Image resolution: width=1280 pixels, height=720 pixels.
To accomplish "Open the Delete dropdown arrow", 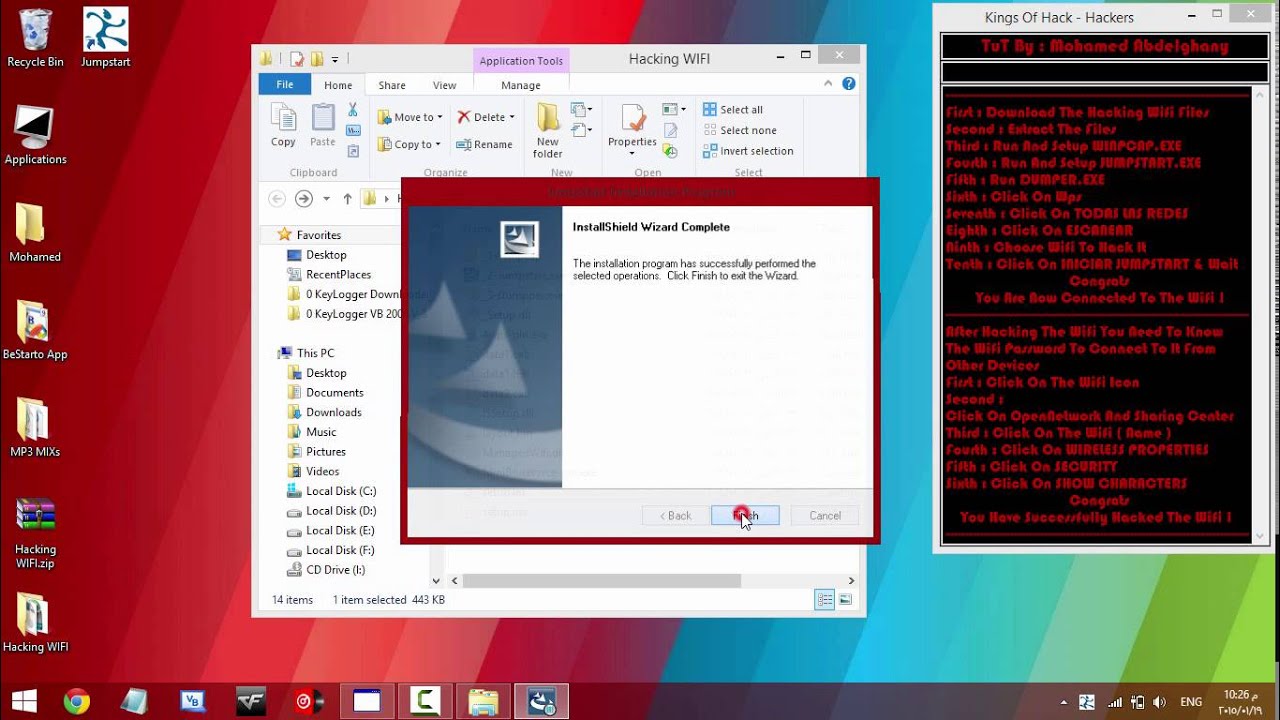I will tap(512, 117).
